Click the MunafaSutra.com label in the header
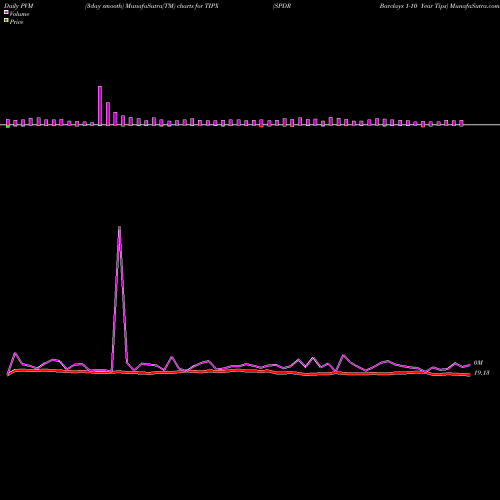Image resolution: width=500 pixels, height=500 pixels. click(x=474, y=6)
